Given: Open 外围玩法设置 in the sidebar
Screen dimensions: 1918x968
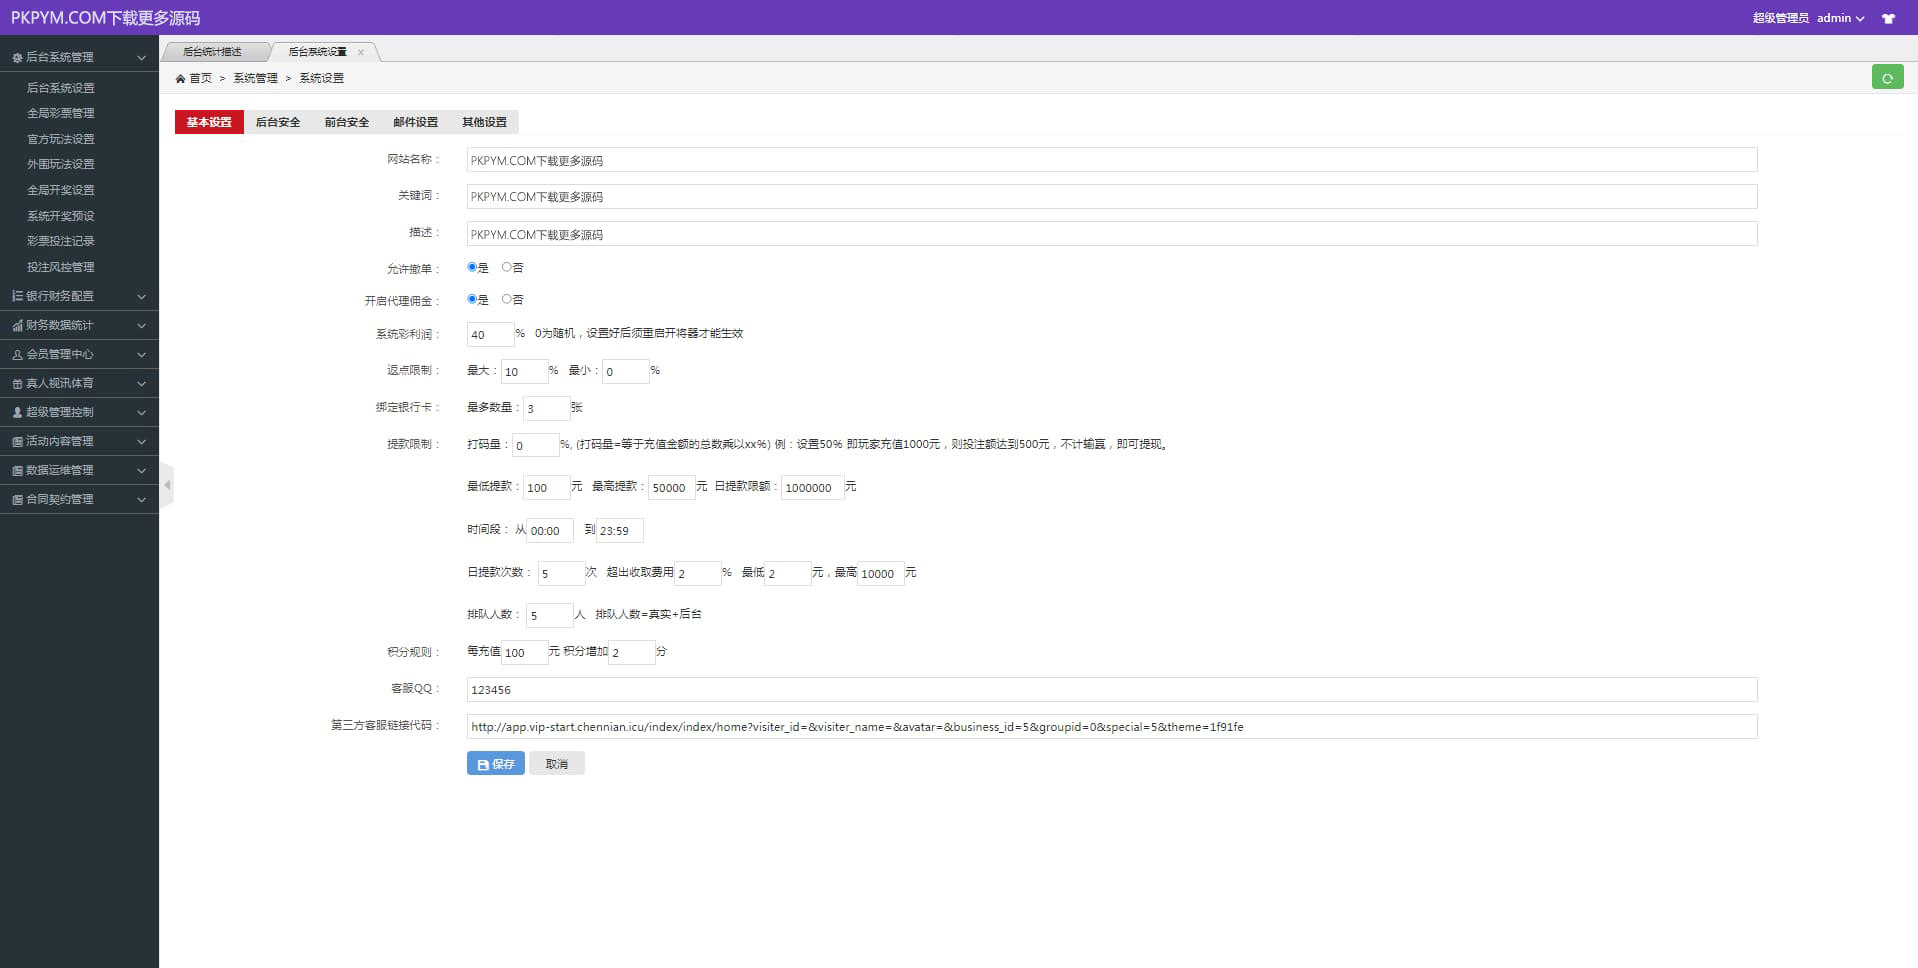Looking at the screenshot, I should click(x=61, y=164).
